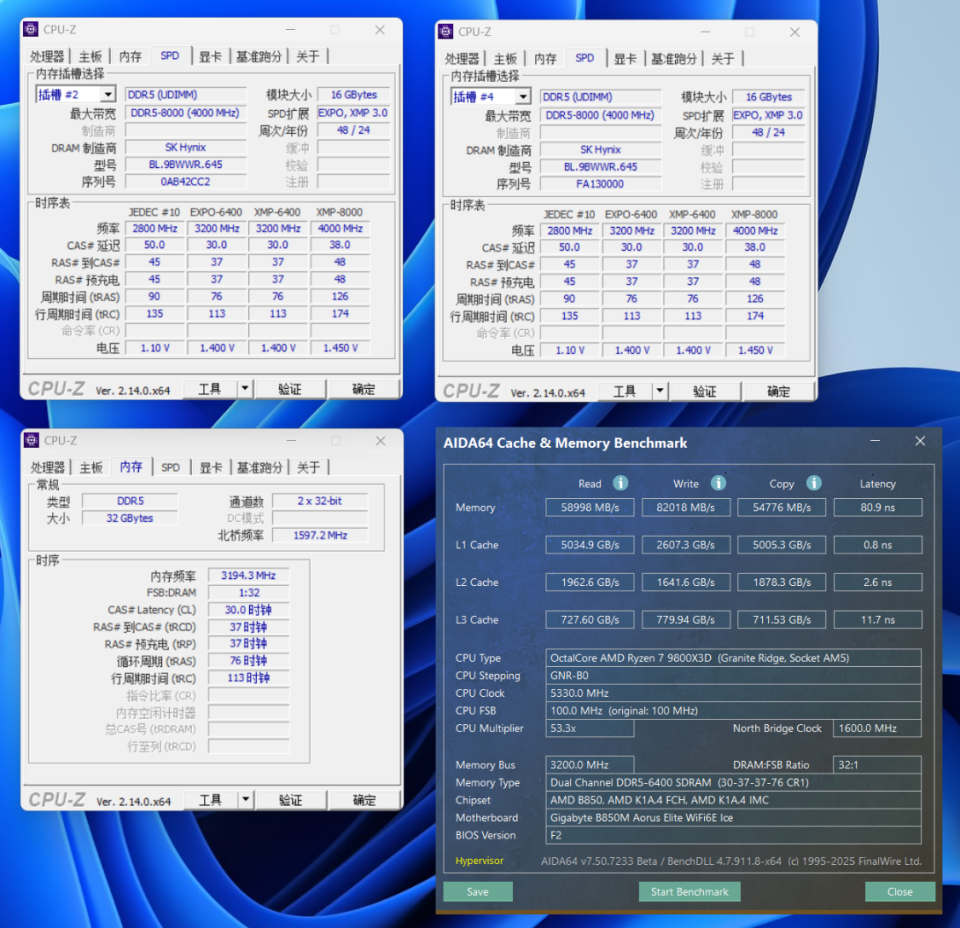Image resolution: width=960 pixels, height=928 pixels.
Task: Click 北桥频率 value 1597.2 MHz
Action: [x=320, y=535]
